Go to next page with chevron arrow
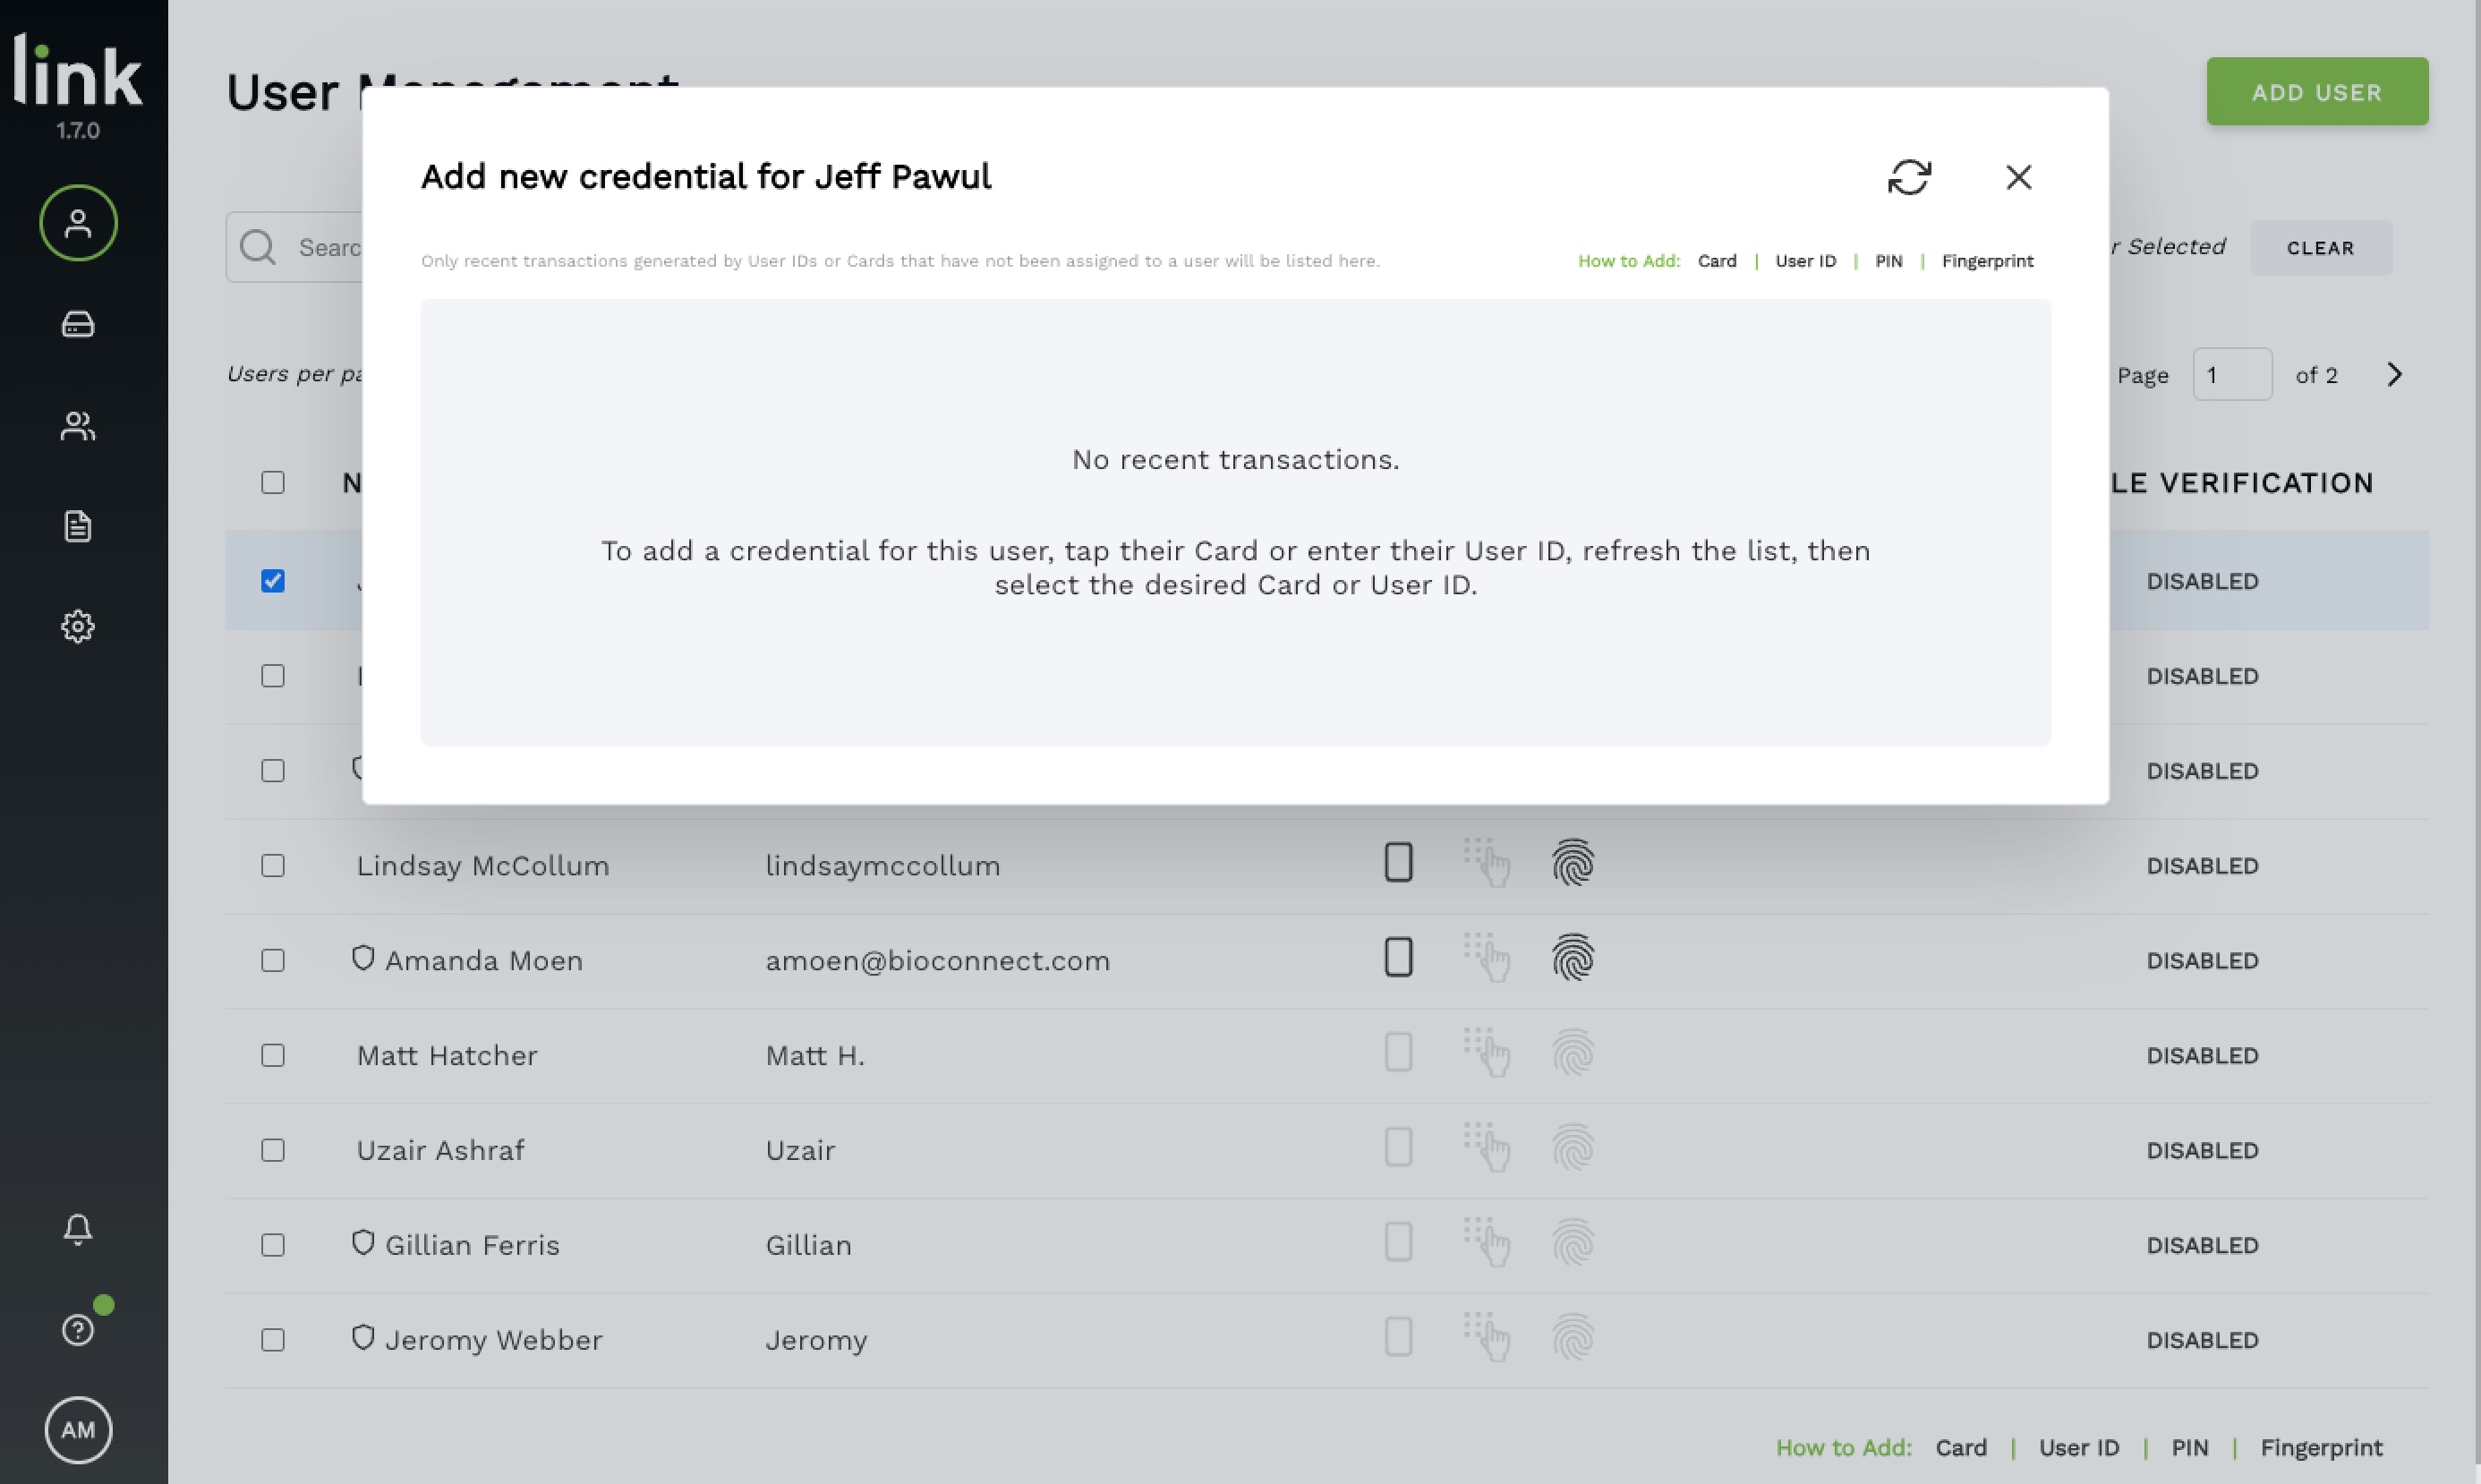Viewport: 2481px width, 1484px height. 2394,375
